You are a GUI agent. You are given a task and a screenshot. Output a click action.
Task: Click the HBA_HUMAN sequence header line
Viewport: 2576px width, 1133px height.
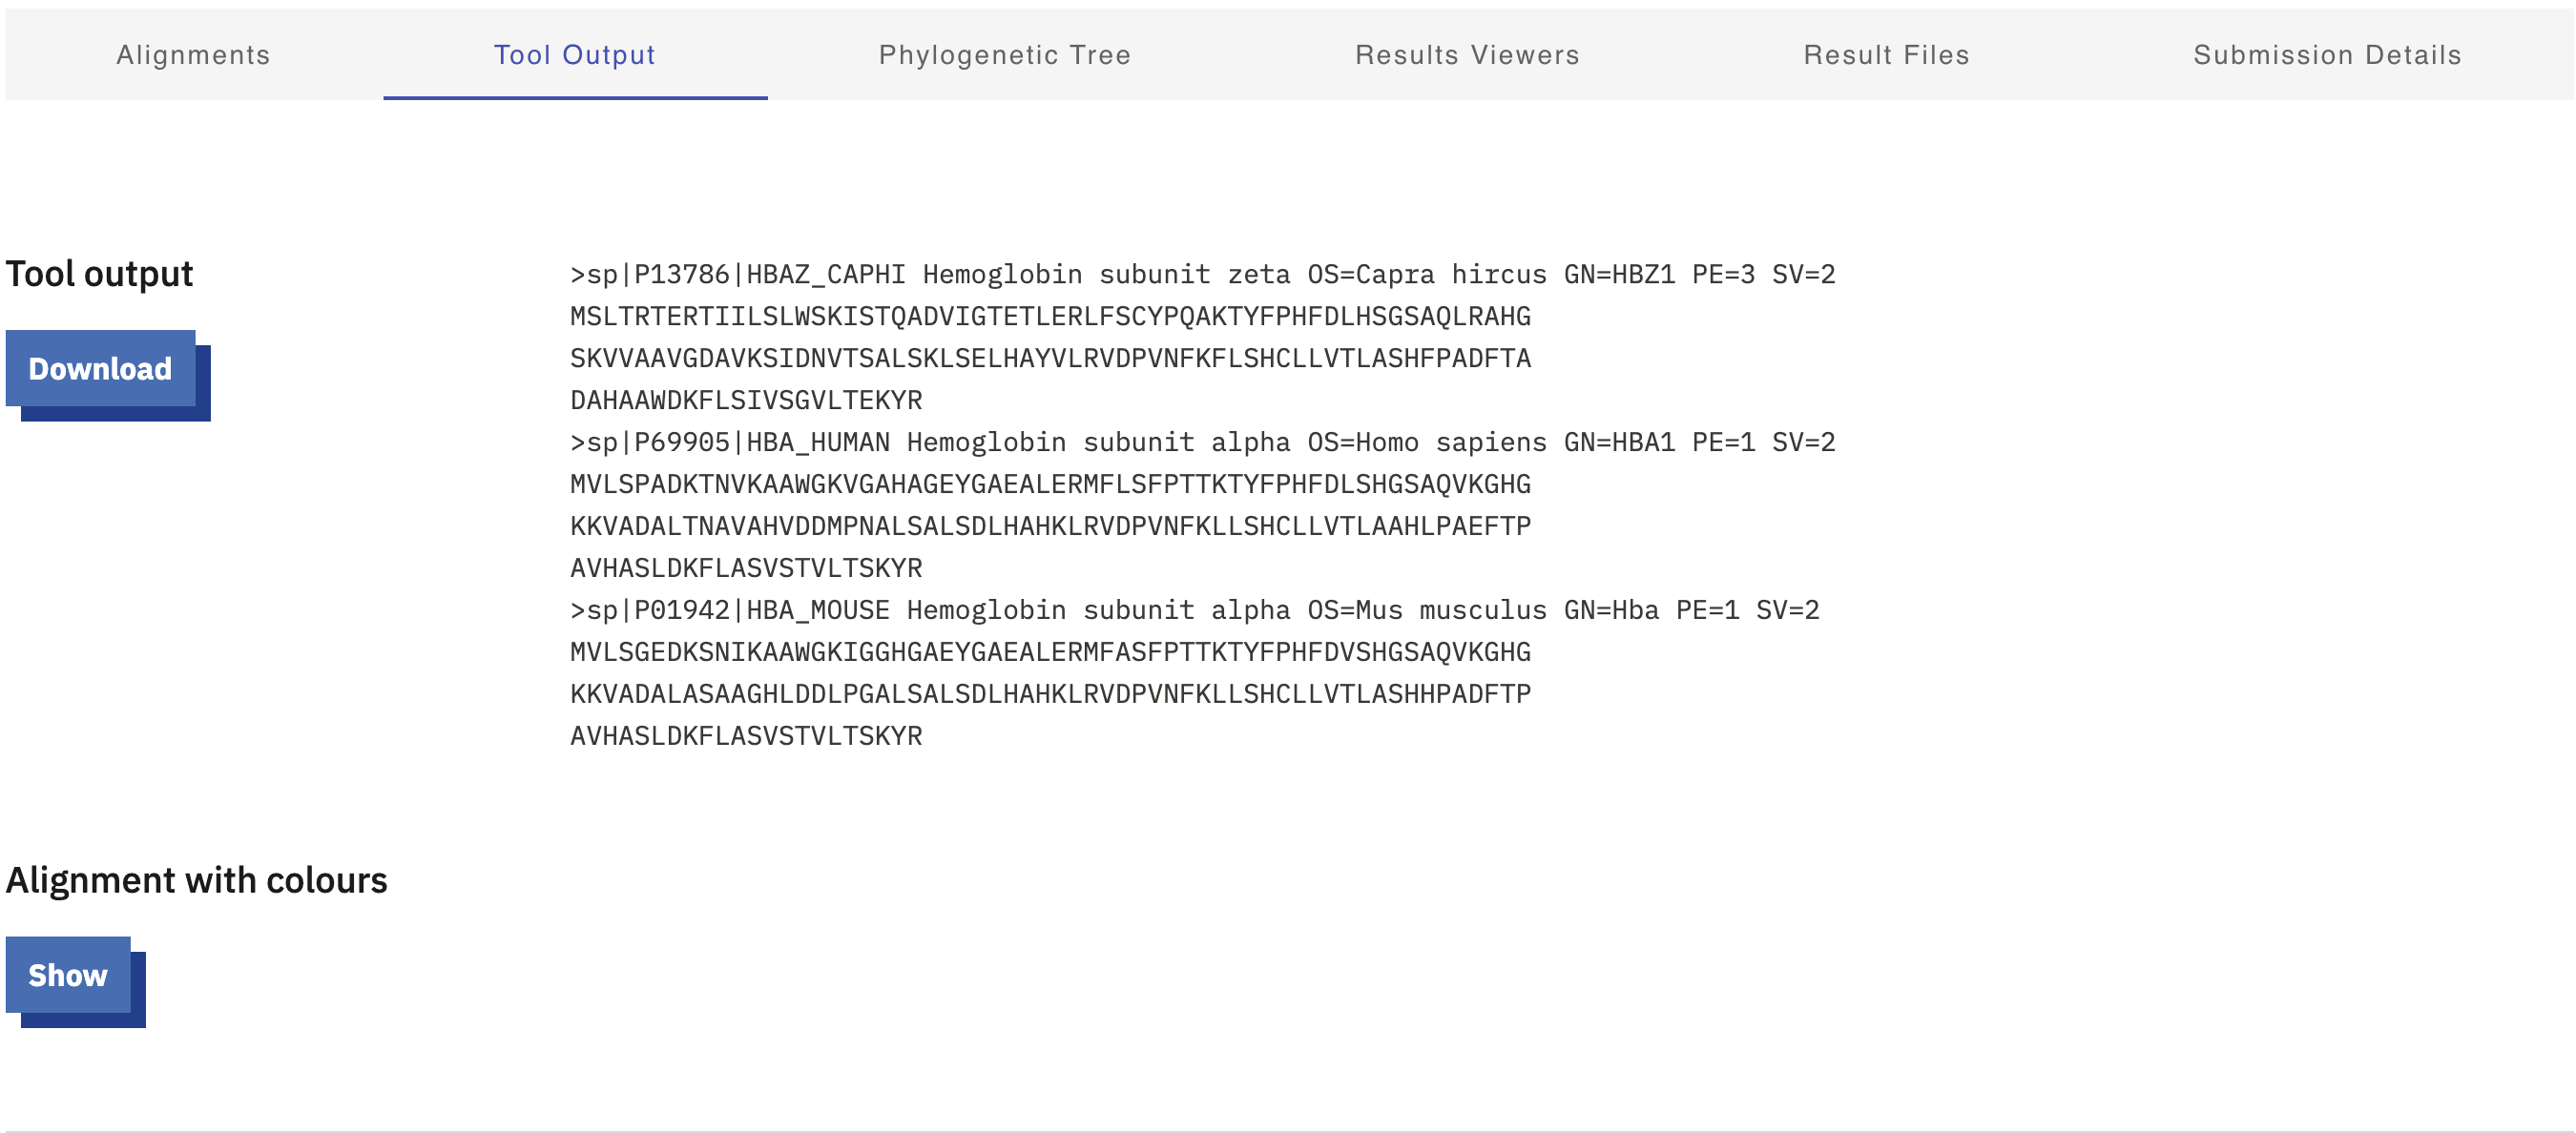pyautogui.click(x=1202, y=442)
